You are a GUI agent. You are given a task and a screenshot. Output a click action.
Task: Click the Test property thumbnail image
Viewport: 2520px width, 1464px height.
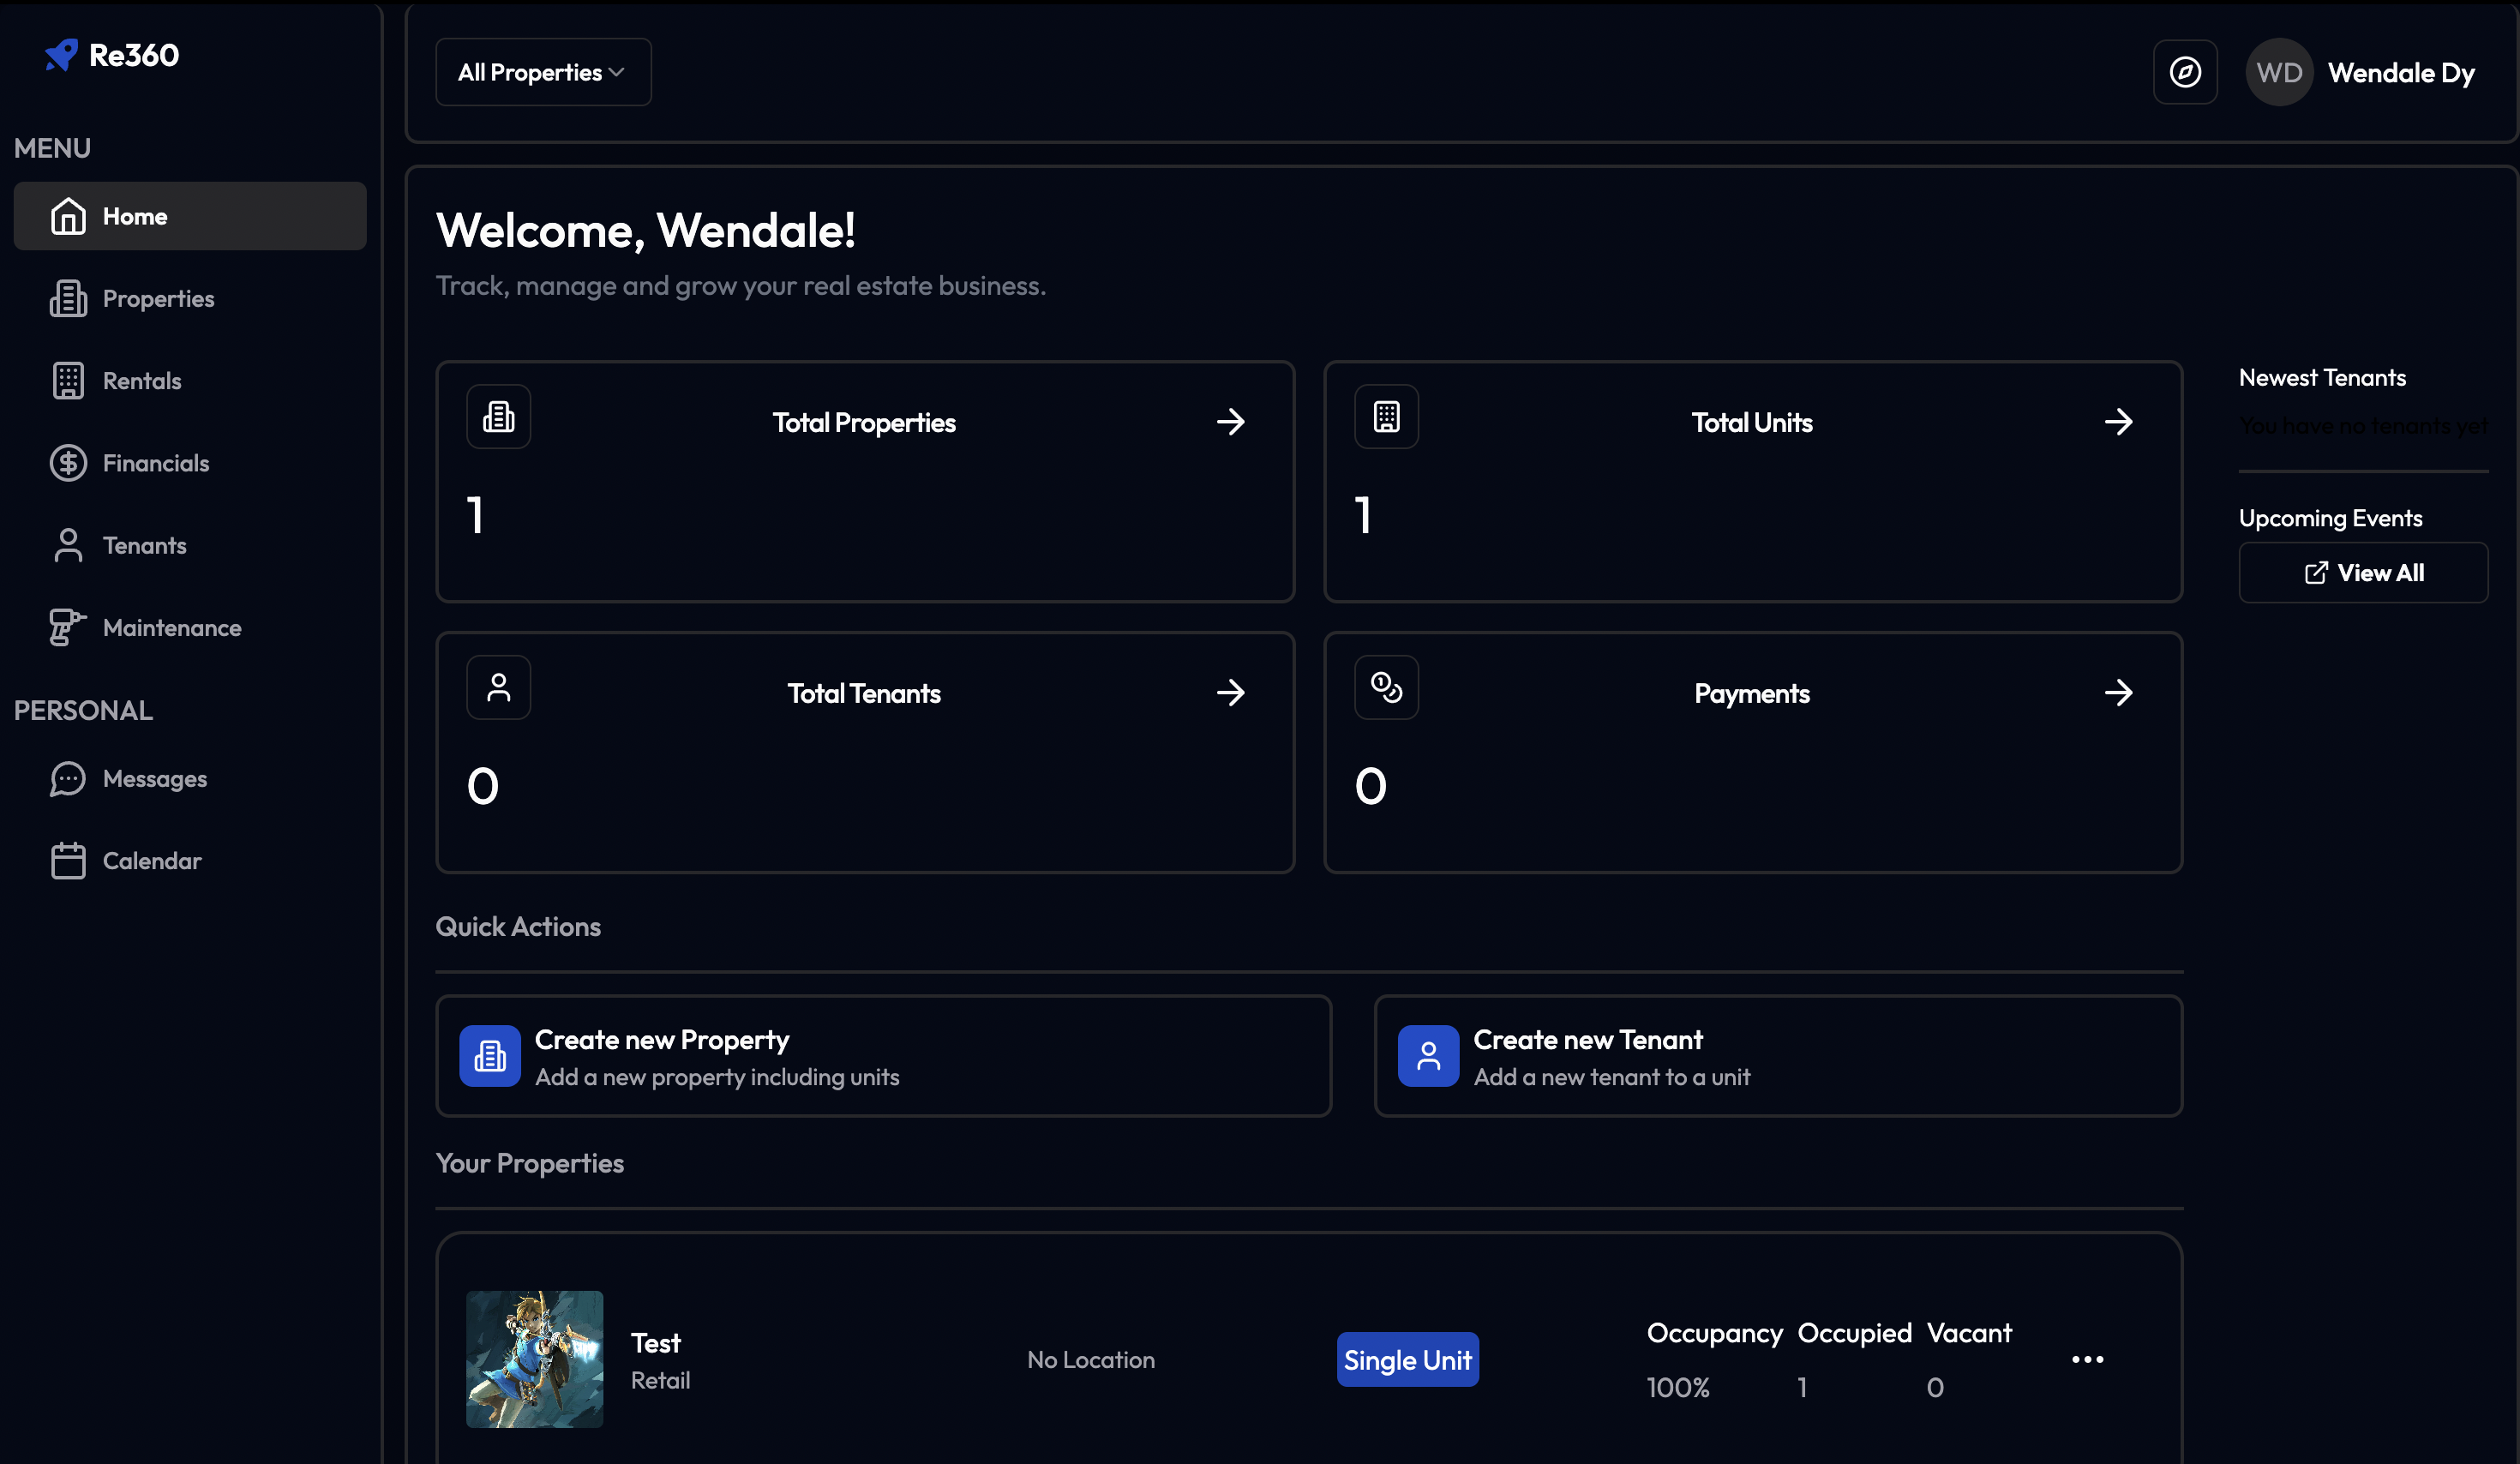click(x=534, y=1359)
